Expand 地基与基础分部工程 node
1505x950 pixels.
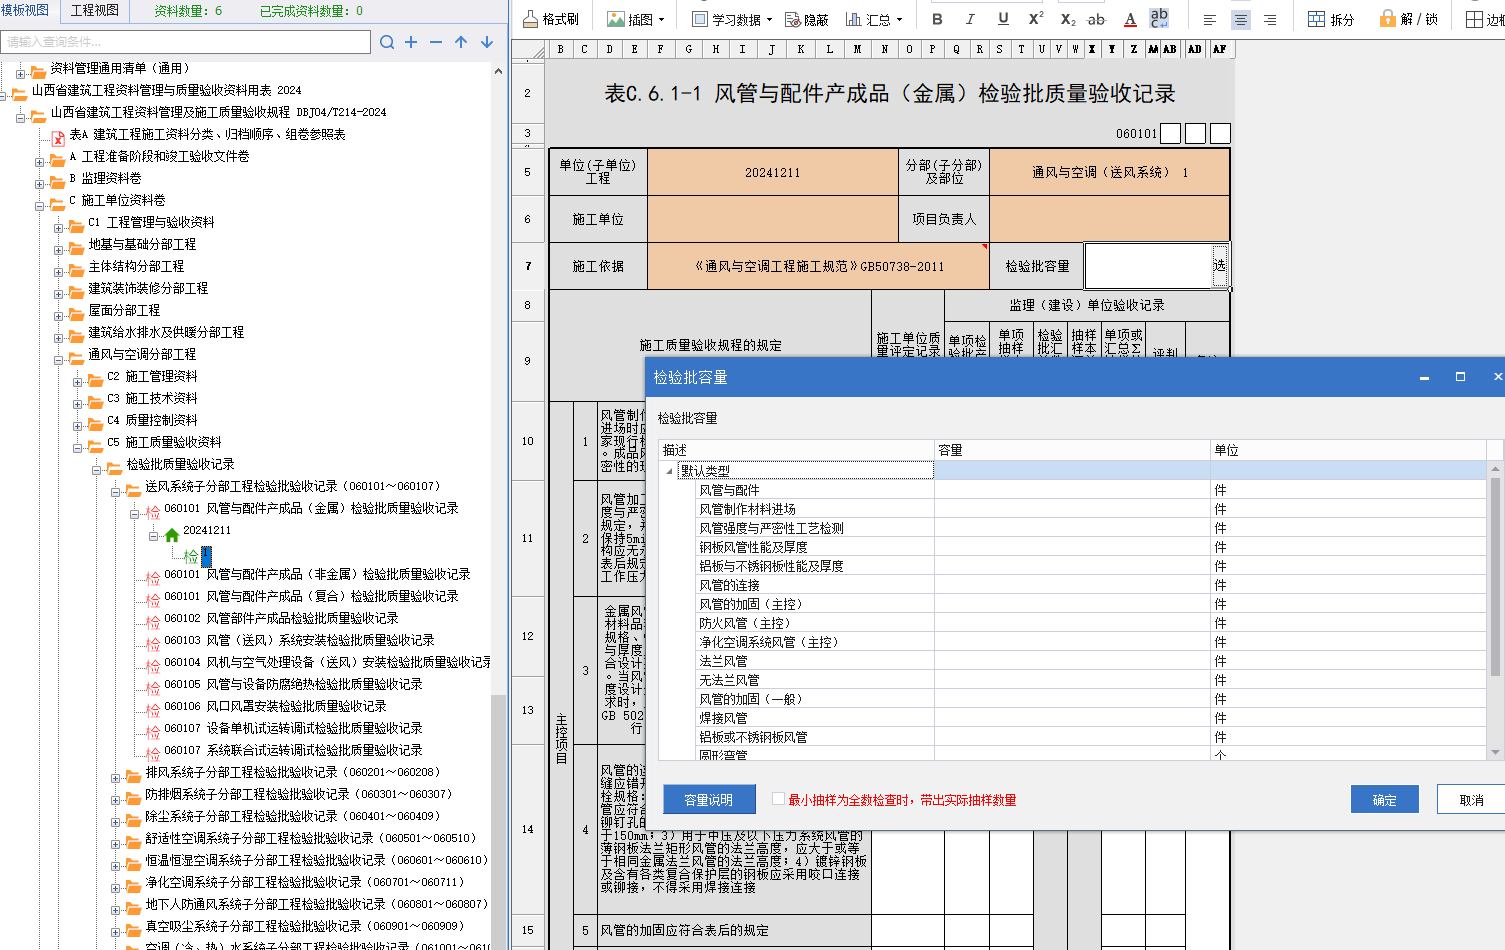coord(59,249)
